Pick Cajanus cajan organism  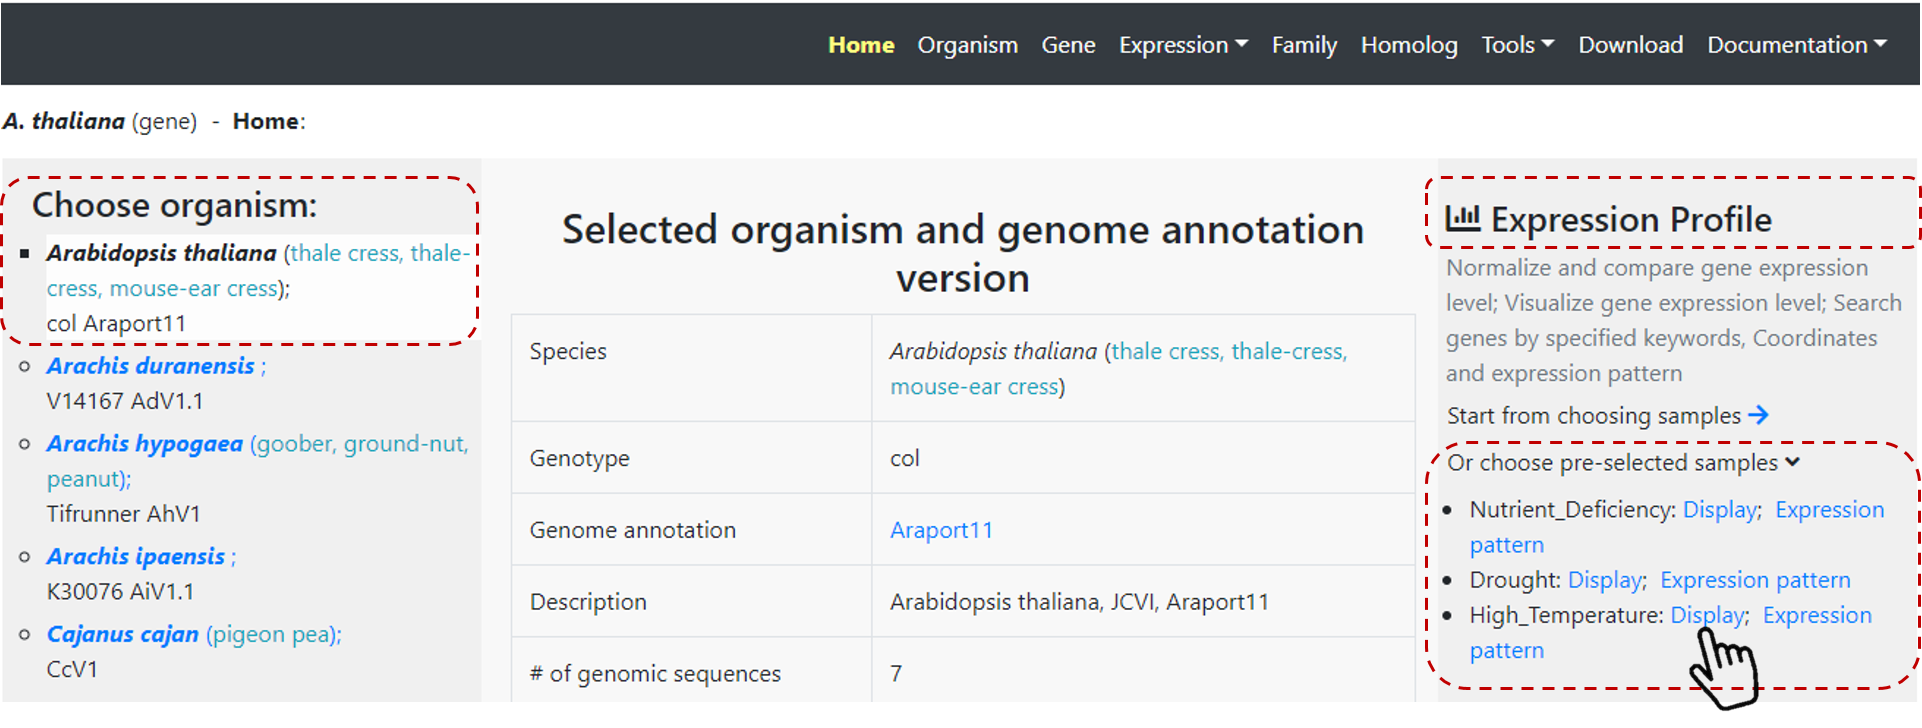click(122, 634)
